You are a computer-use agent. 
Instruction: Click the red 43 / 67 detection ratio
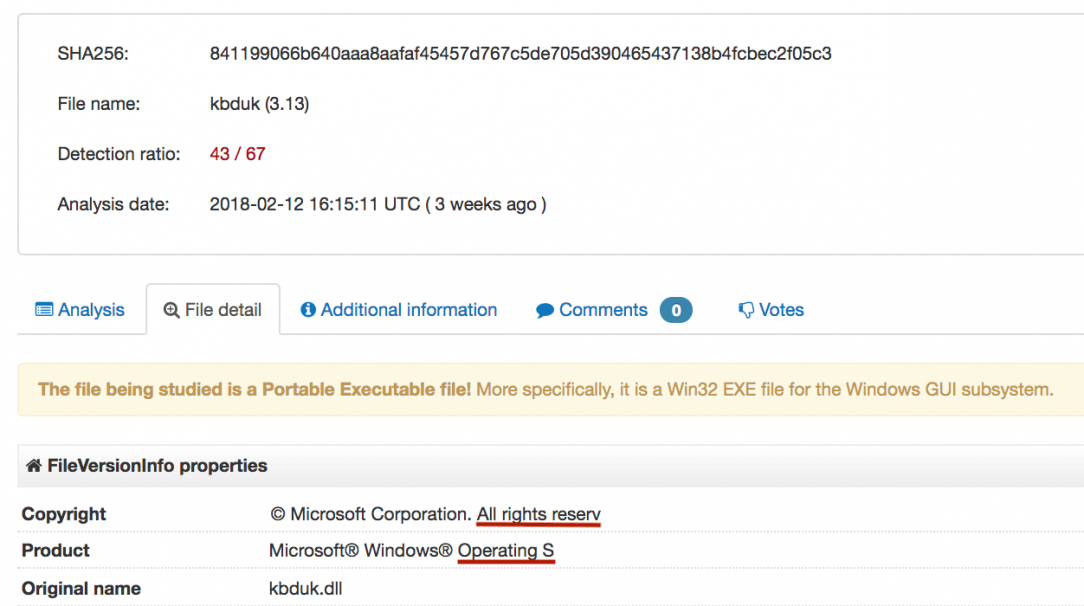[x=237, y=154]
